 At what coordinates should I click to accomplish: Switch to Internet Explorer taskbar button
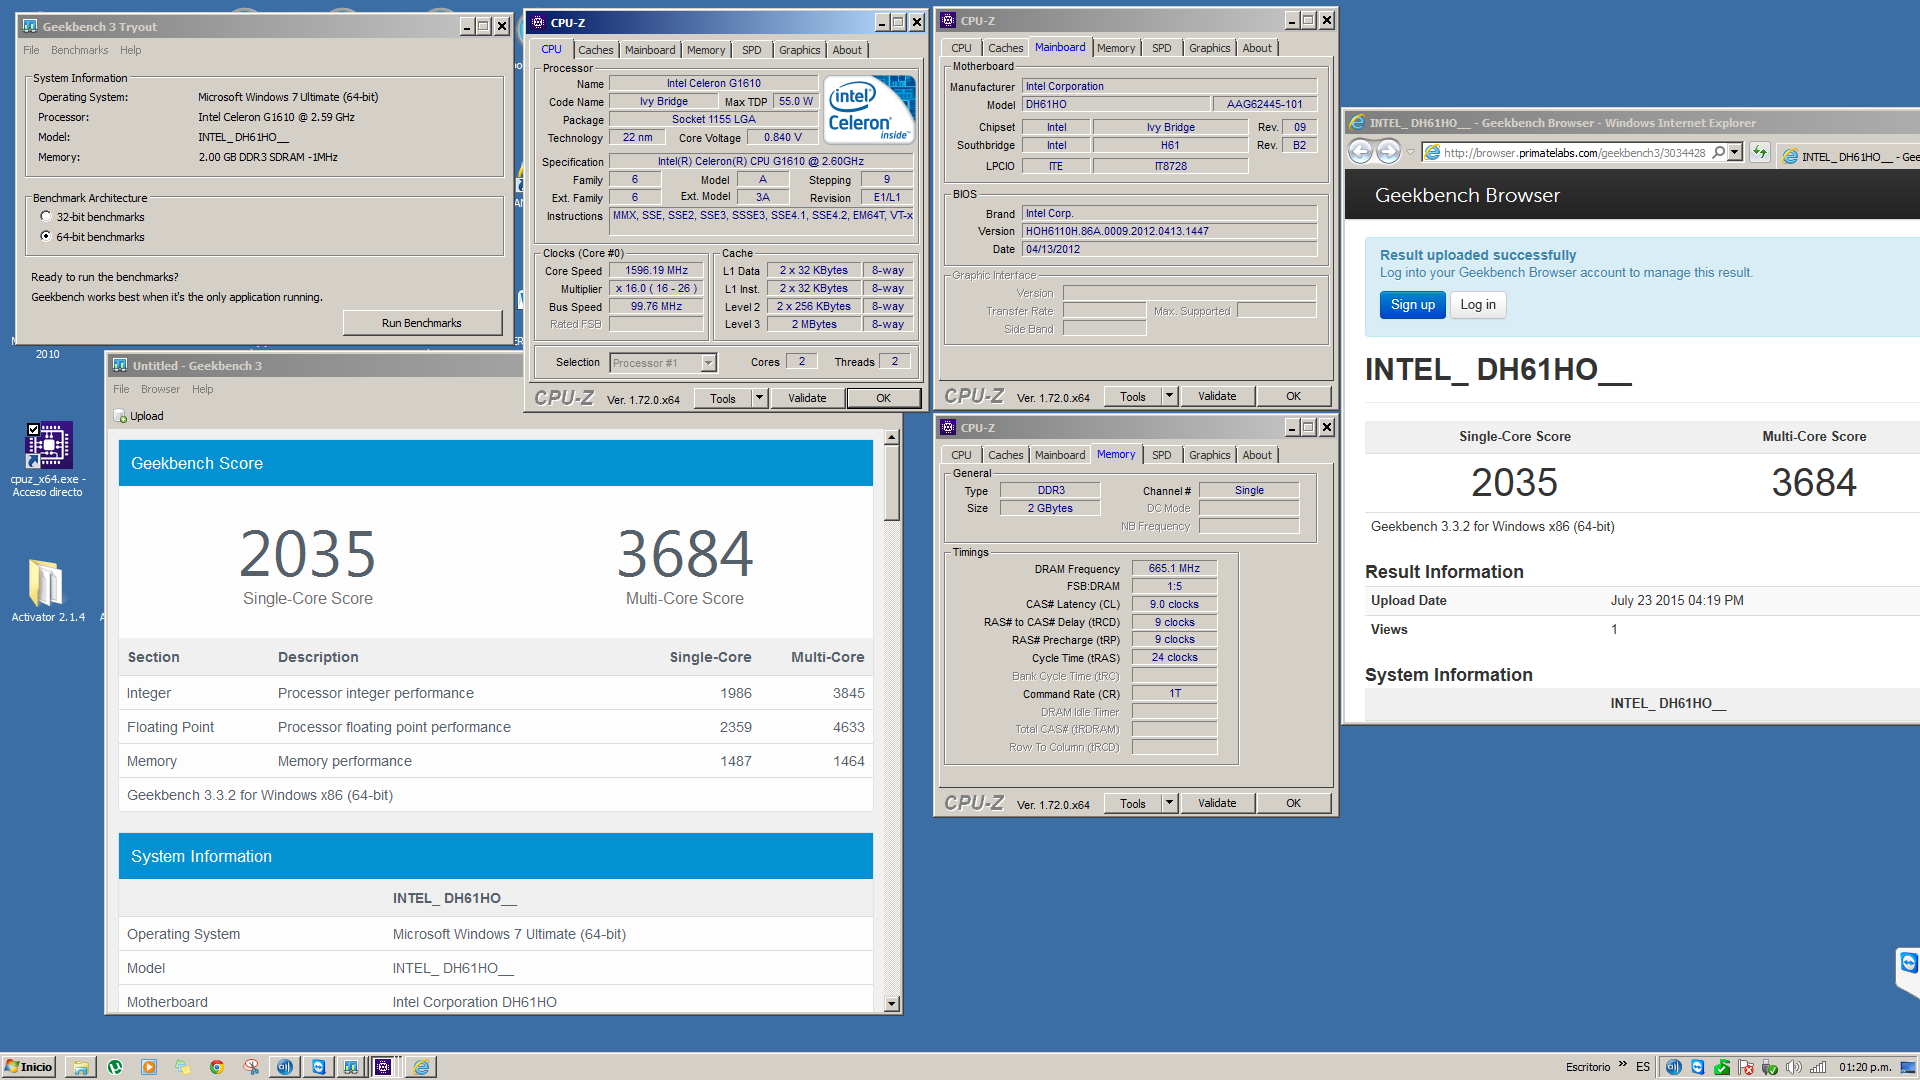coord(421,1067)
